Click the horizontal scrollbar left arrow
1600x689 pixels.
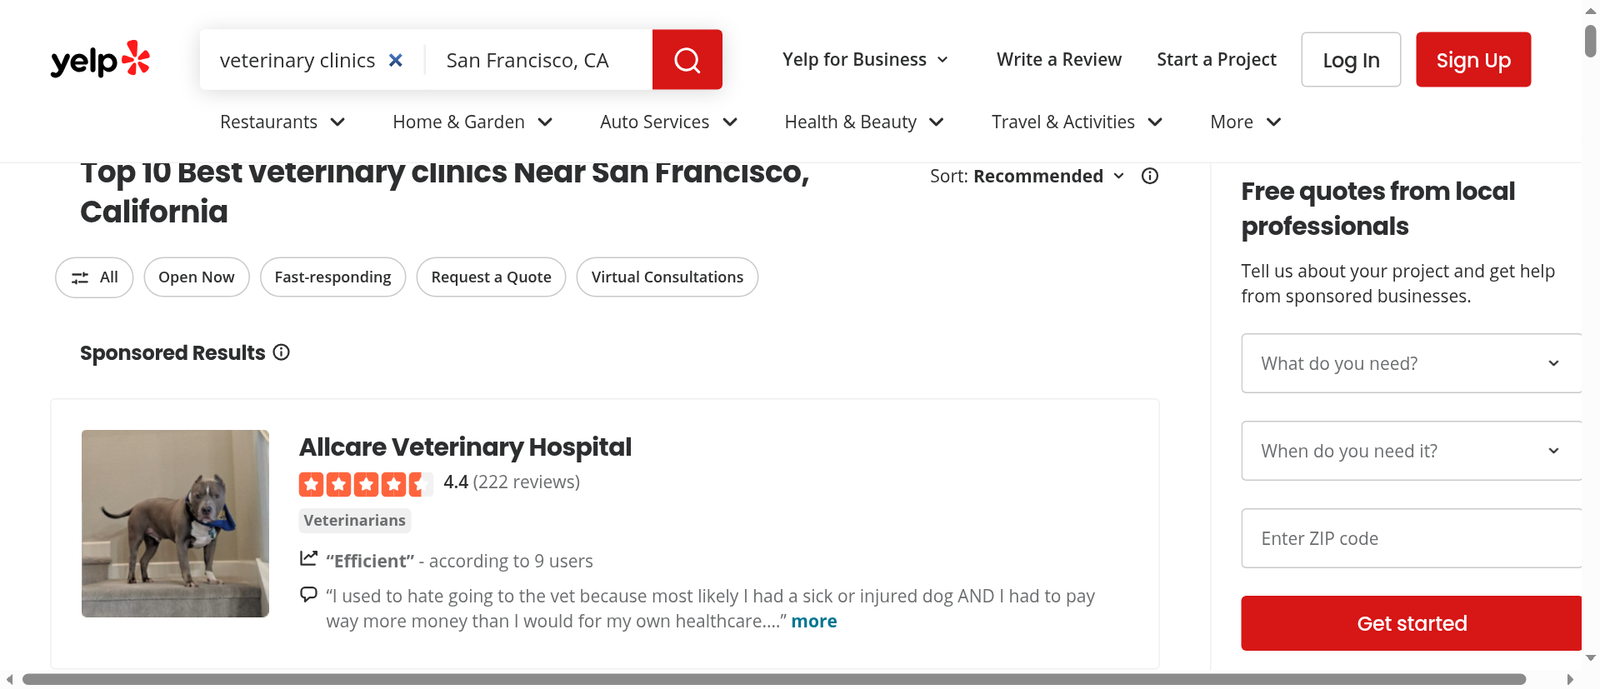[10, 680]
